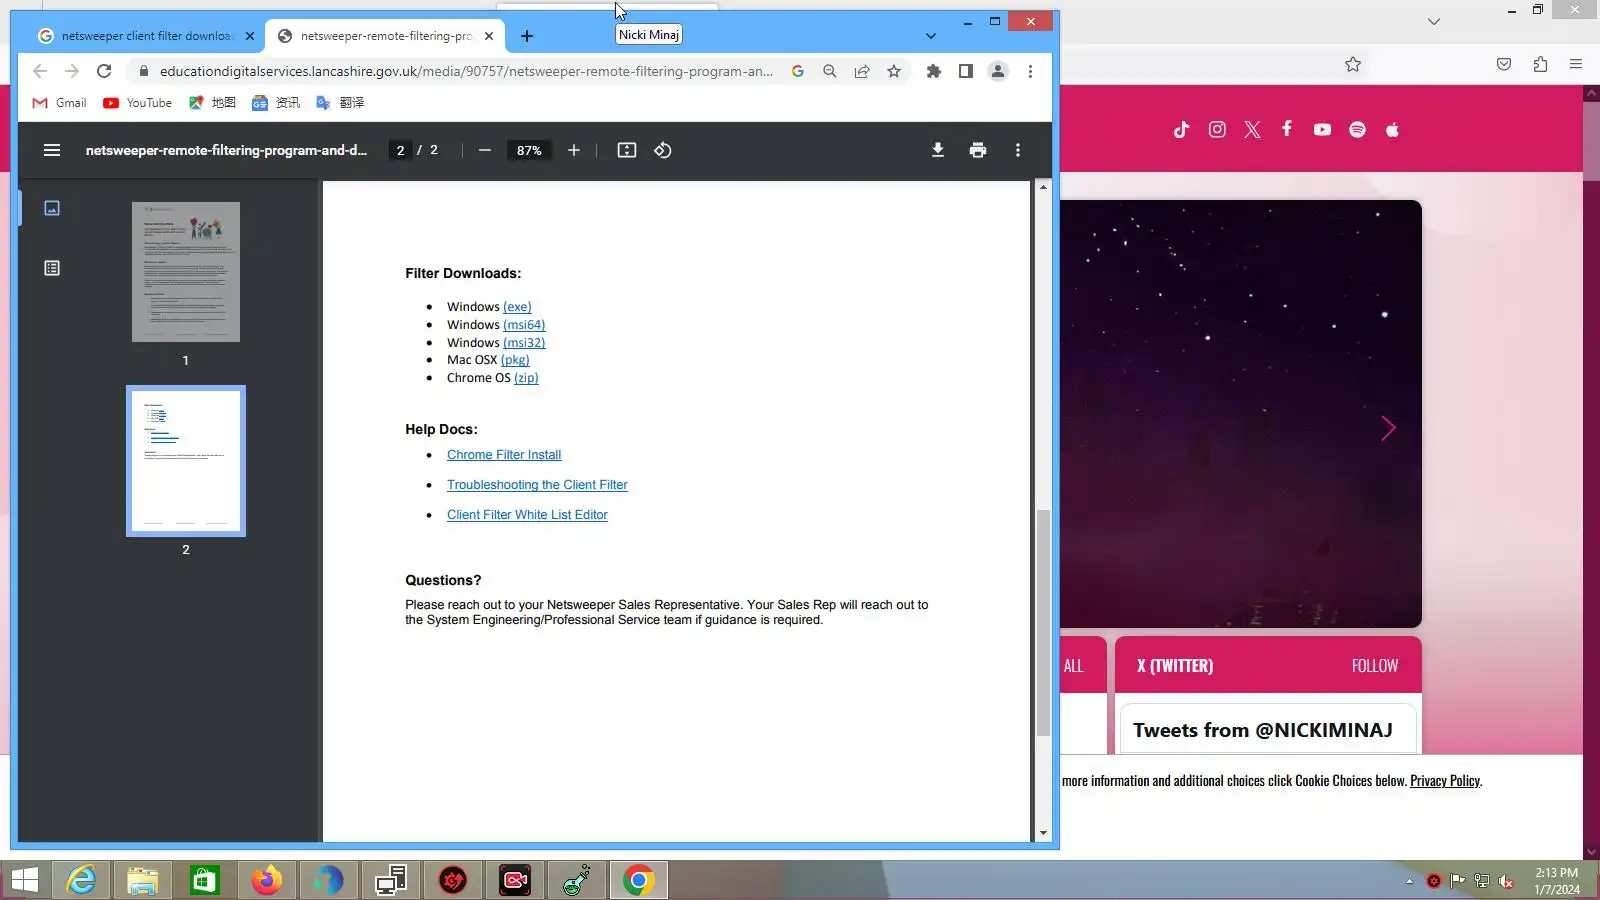Open Chrome zoom magnifier in address bar
Image resolution: width=1600 pixels, height=900 pixels.
[830, 71]
